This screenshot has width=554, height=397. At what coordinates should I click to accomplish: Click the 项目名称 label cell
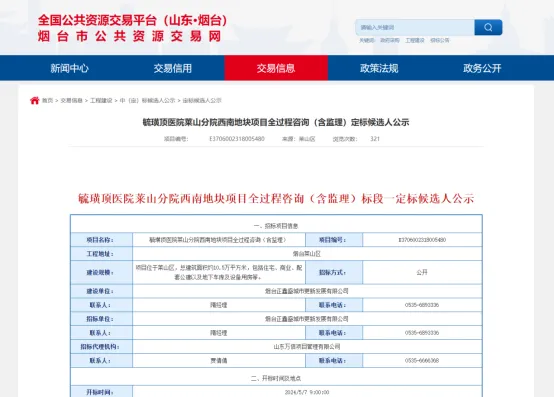click(x=101, y=240)
